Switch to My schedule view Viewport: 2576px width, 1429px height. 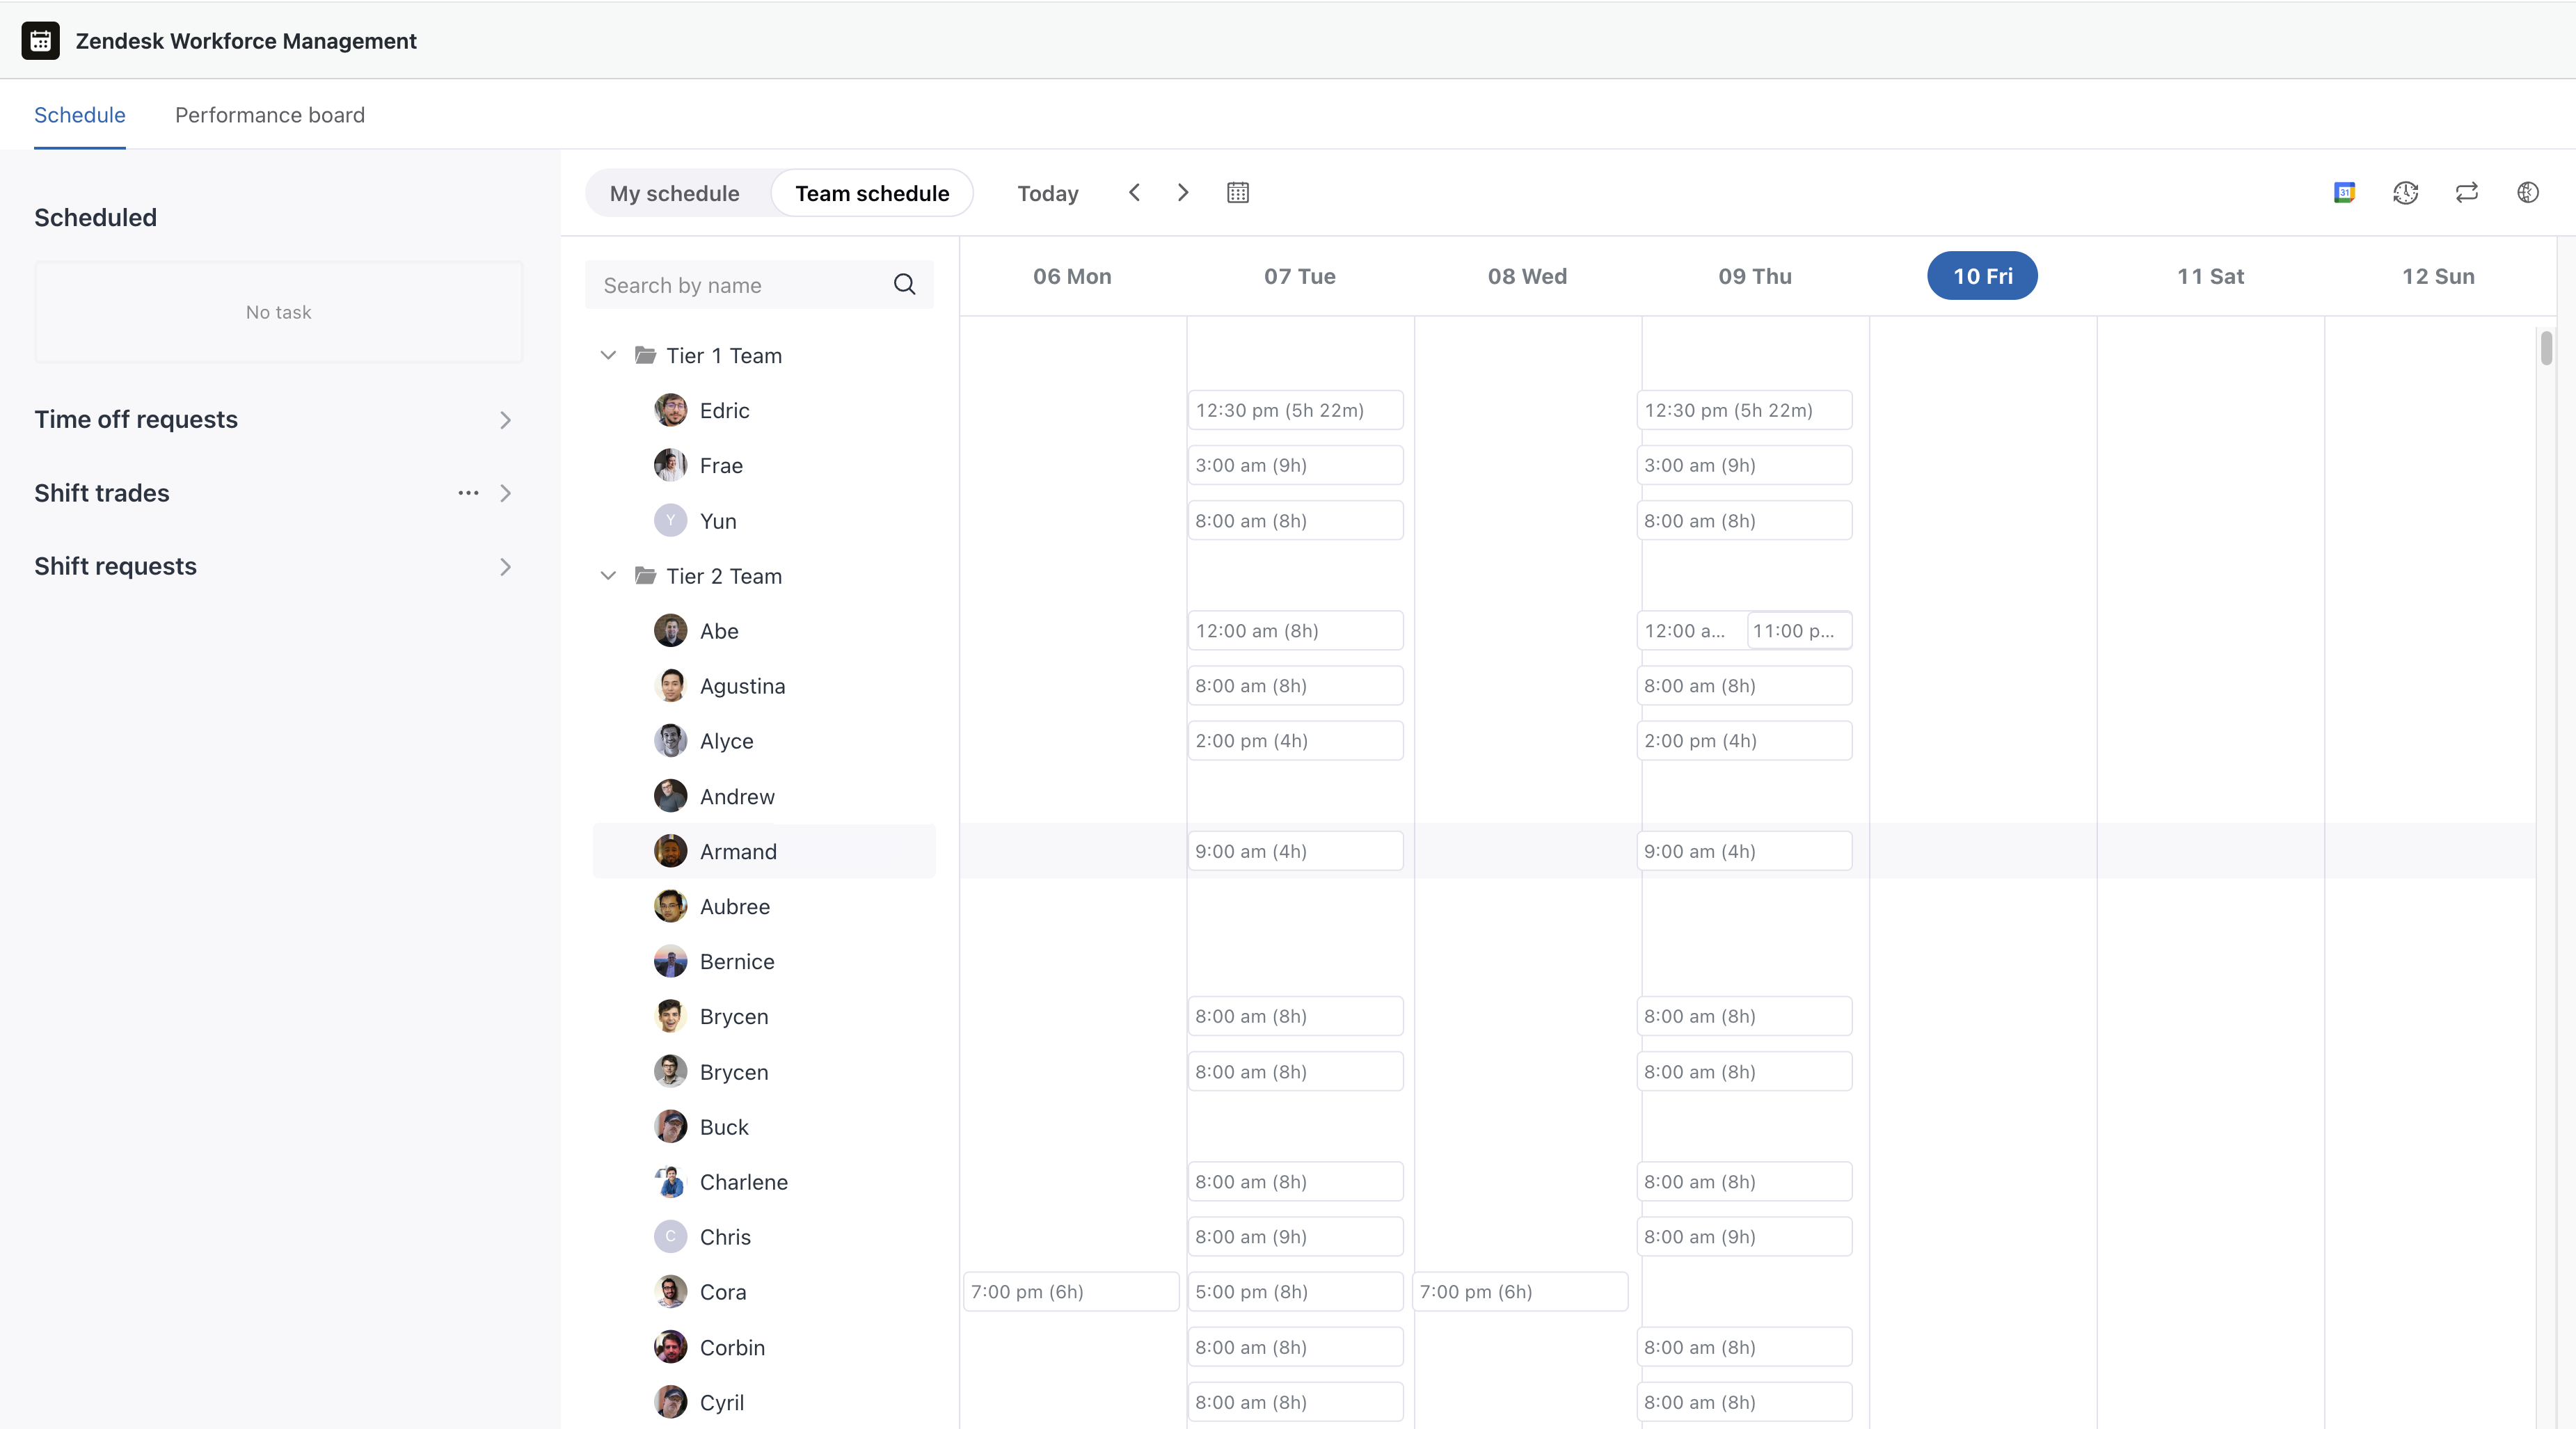(x=674, y=193)
